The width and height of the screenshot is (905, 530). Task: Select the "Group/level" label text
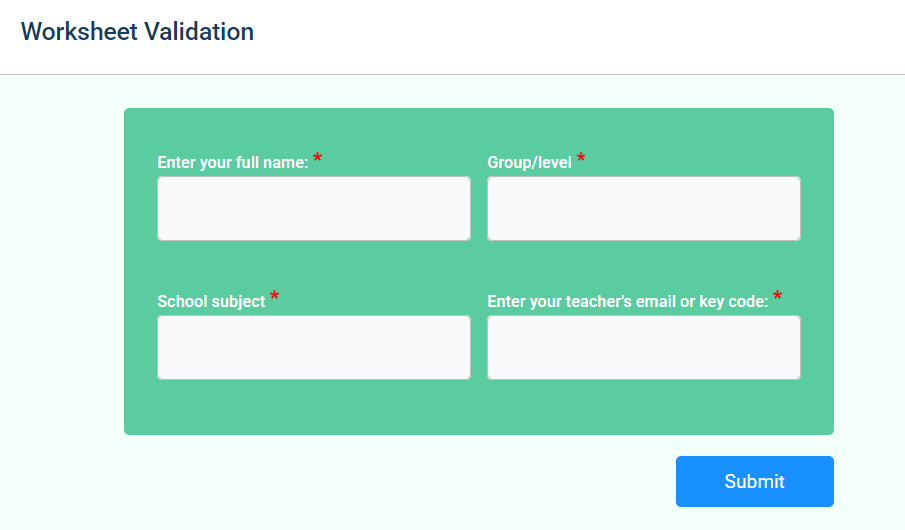pyautogui.click(x=529, y=162)
